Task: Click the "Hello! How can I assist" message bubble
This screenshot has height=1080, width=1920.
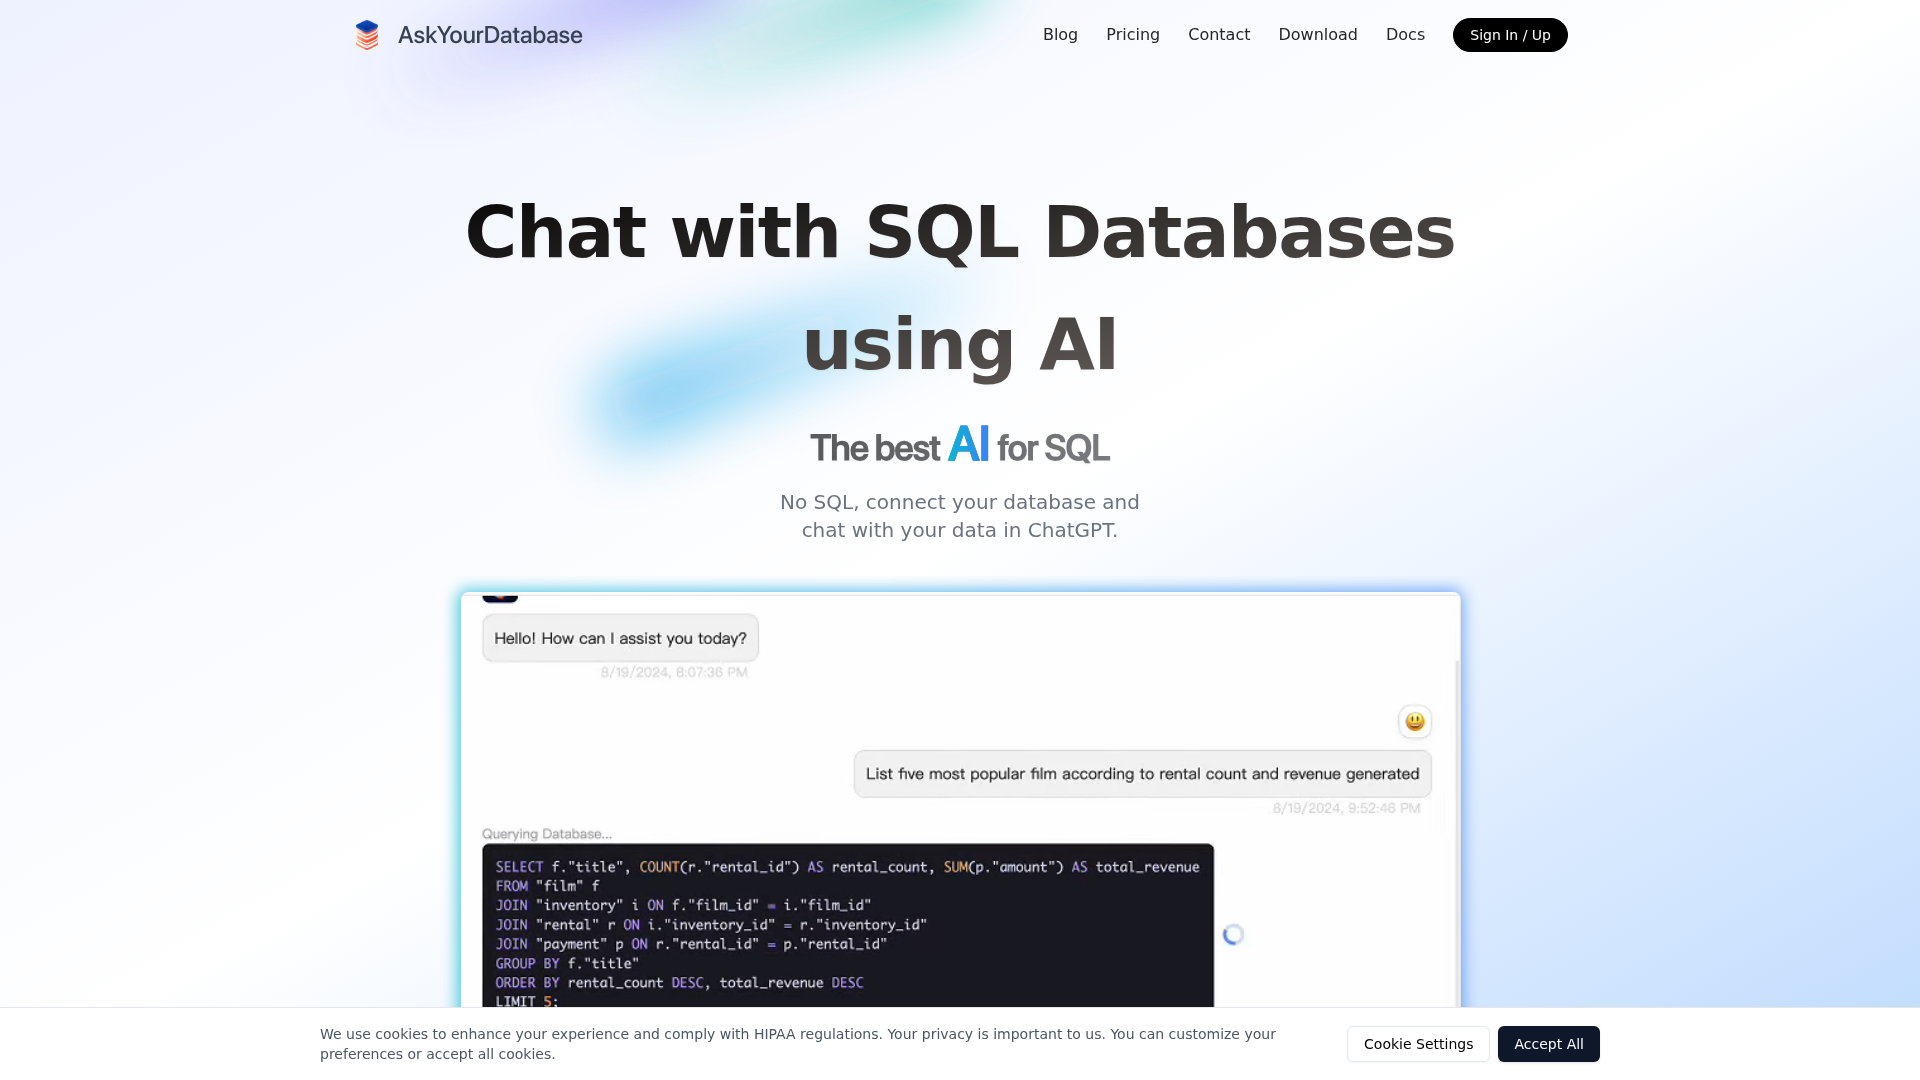Action: coord(620,638)
